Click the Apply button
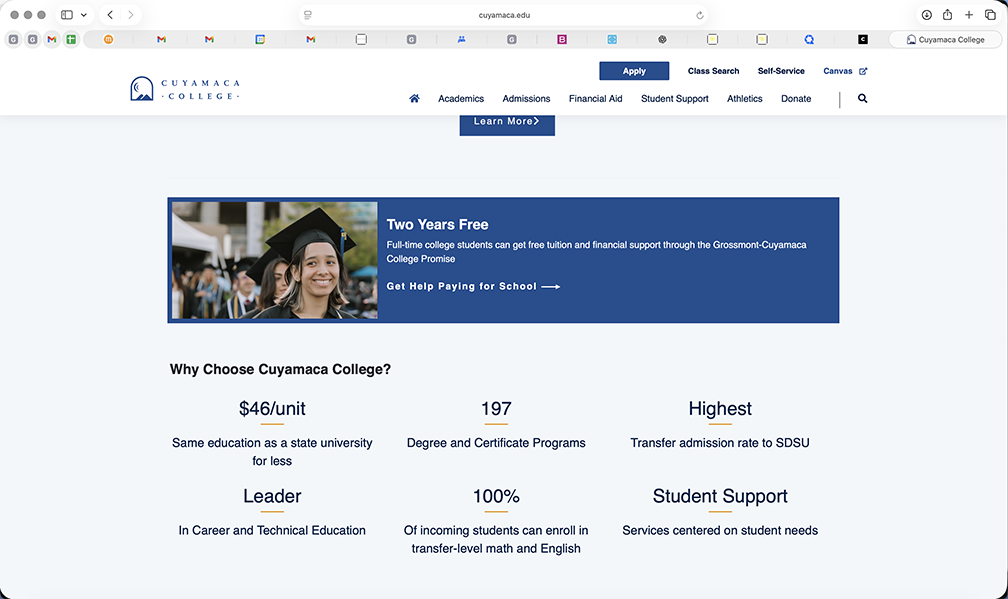Viewport: 1008px width, 599px height. [634, 71]
